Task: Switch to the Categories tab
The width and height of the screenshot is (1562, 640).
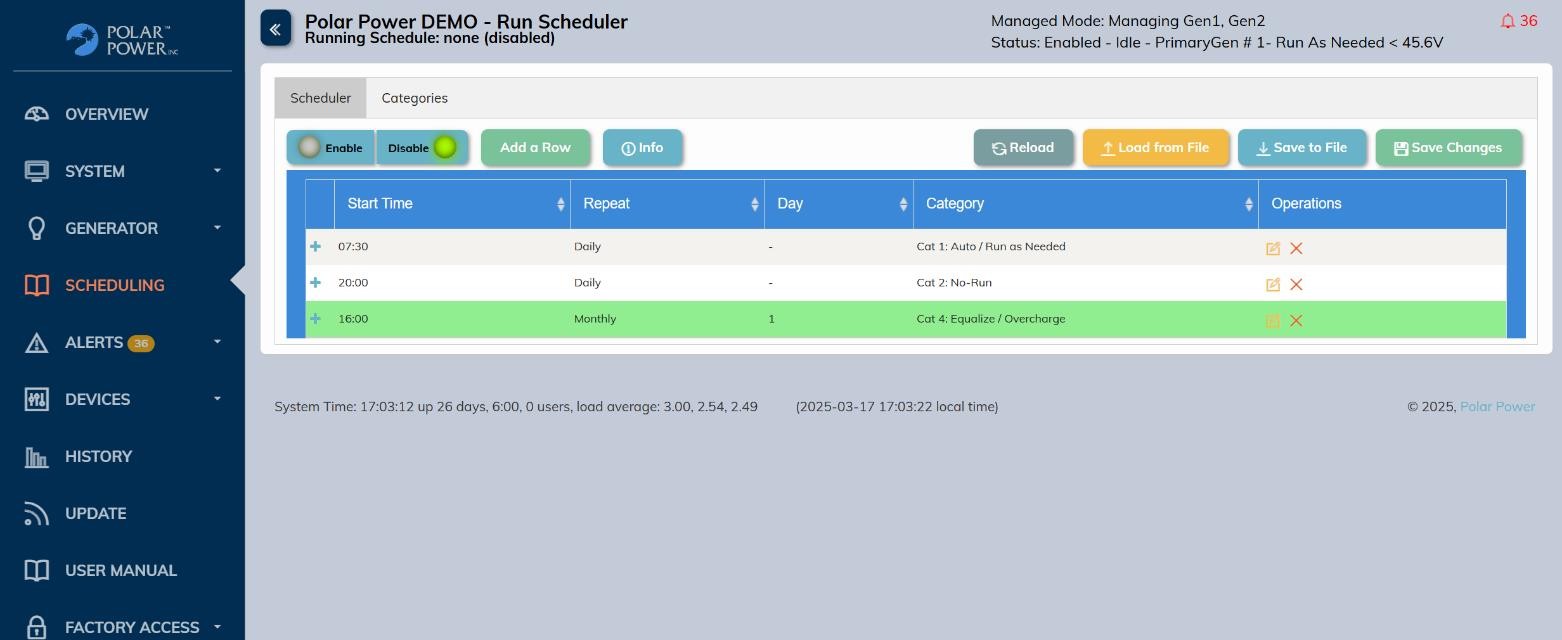Action: [x=414, y=98]
